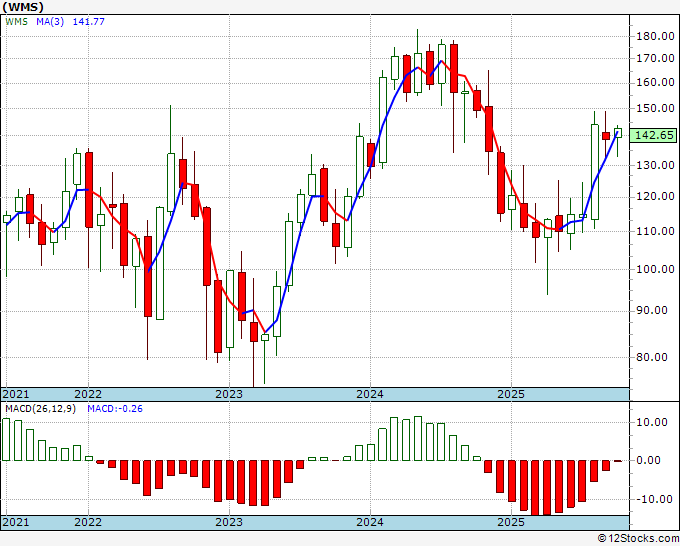Click 2021 on the price chart time axis

pos(16,394)
